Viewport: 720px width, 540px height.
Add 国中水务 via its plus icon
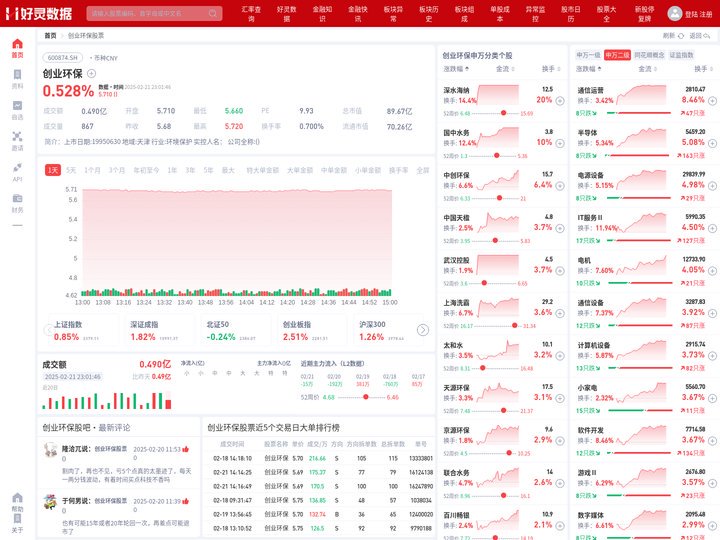point(560,143)
